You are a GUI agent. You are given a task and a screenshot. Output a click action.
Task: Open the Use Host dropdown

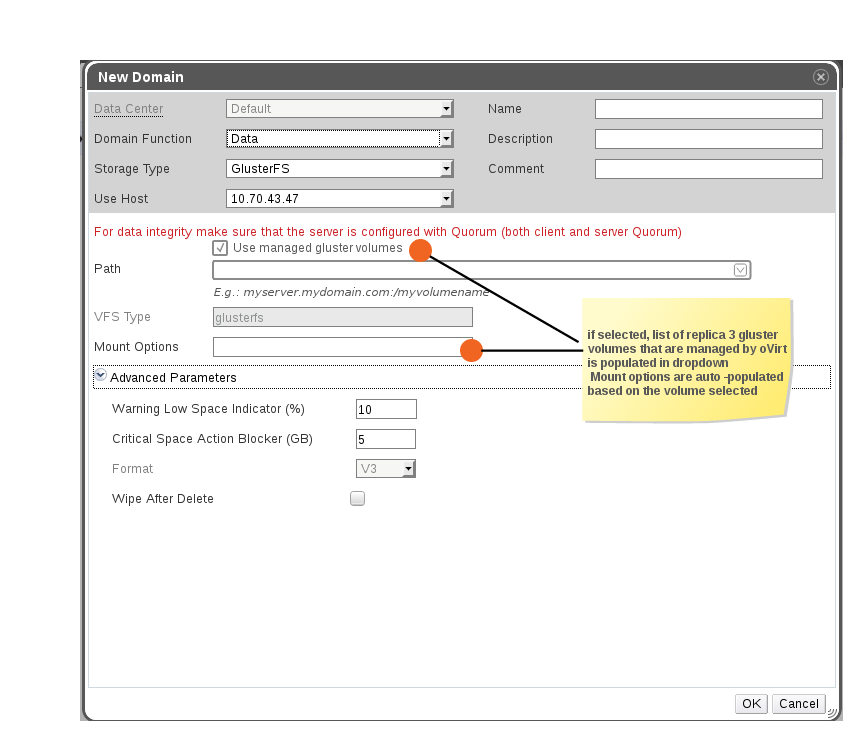tap(447, 199)
